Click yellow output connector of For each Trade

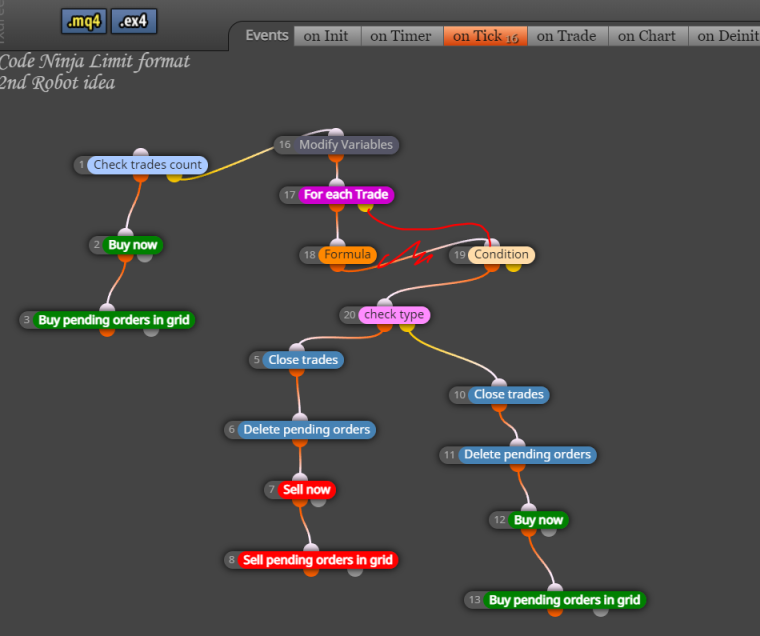pos(365,207)
